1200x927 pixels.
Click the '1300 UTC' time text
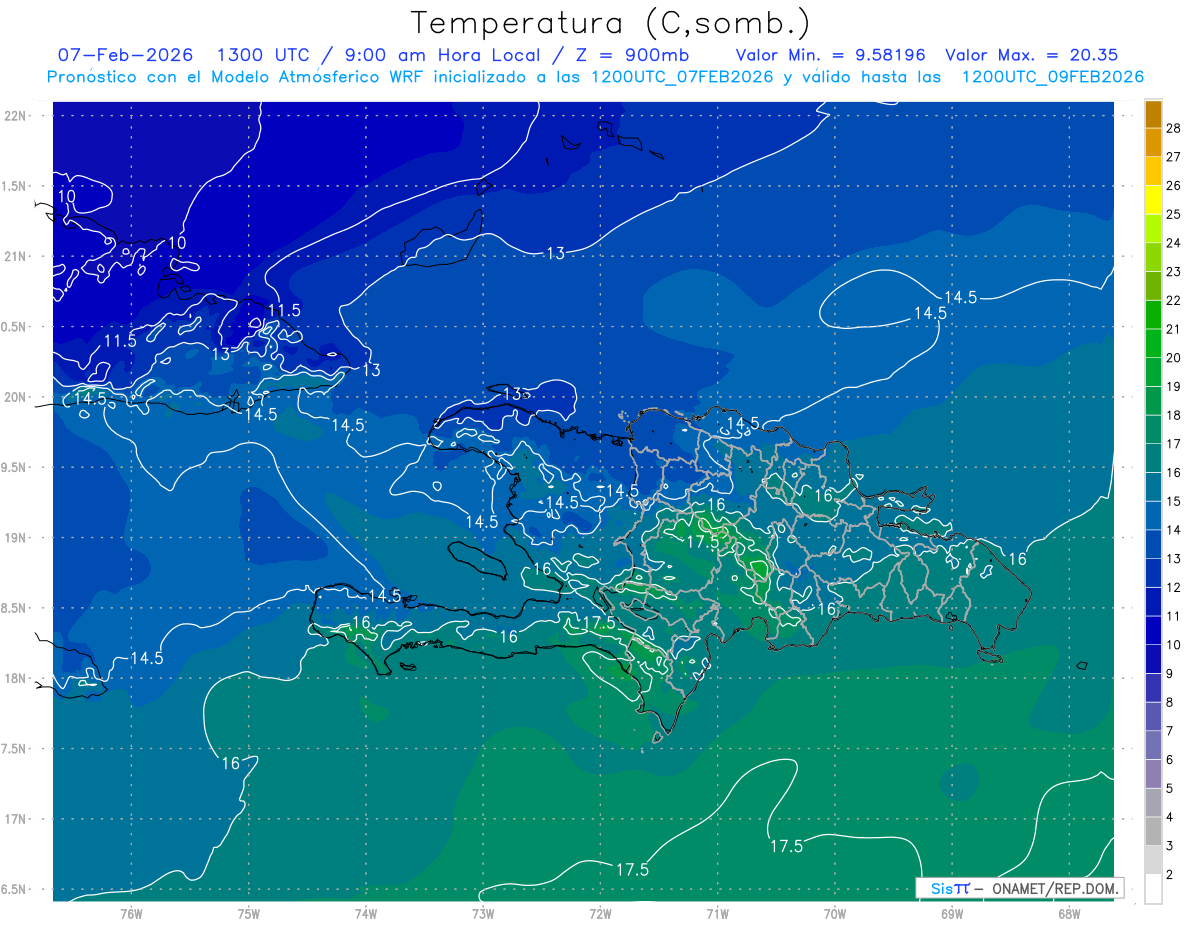pyautogui.click(x=264, y=55)
